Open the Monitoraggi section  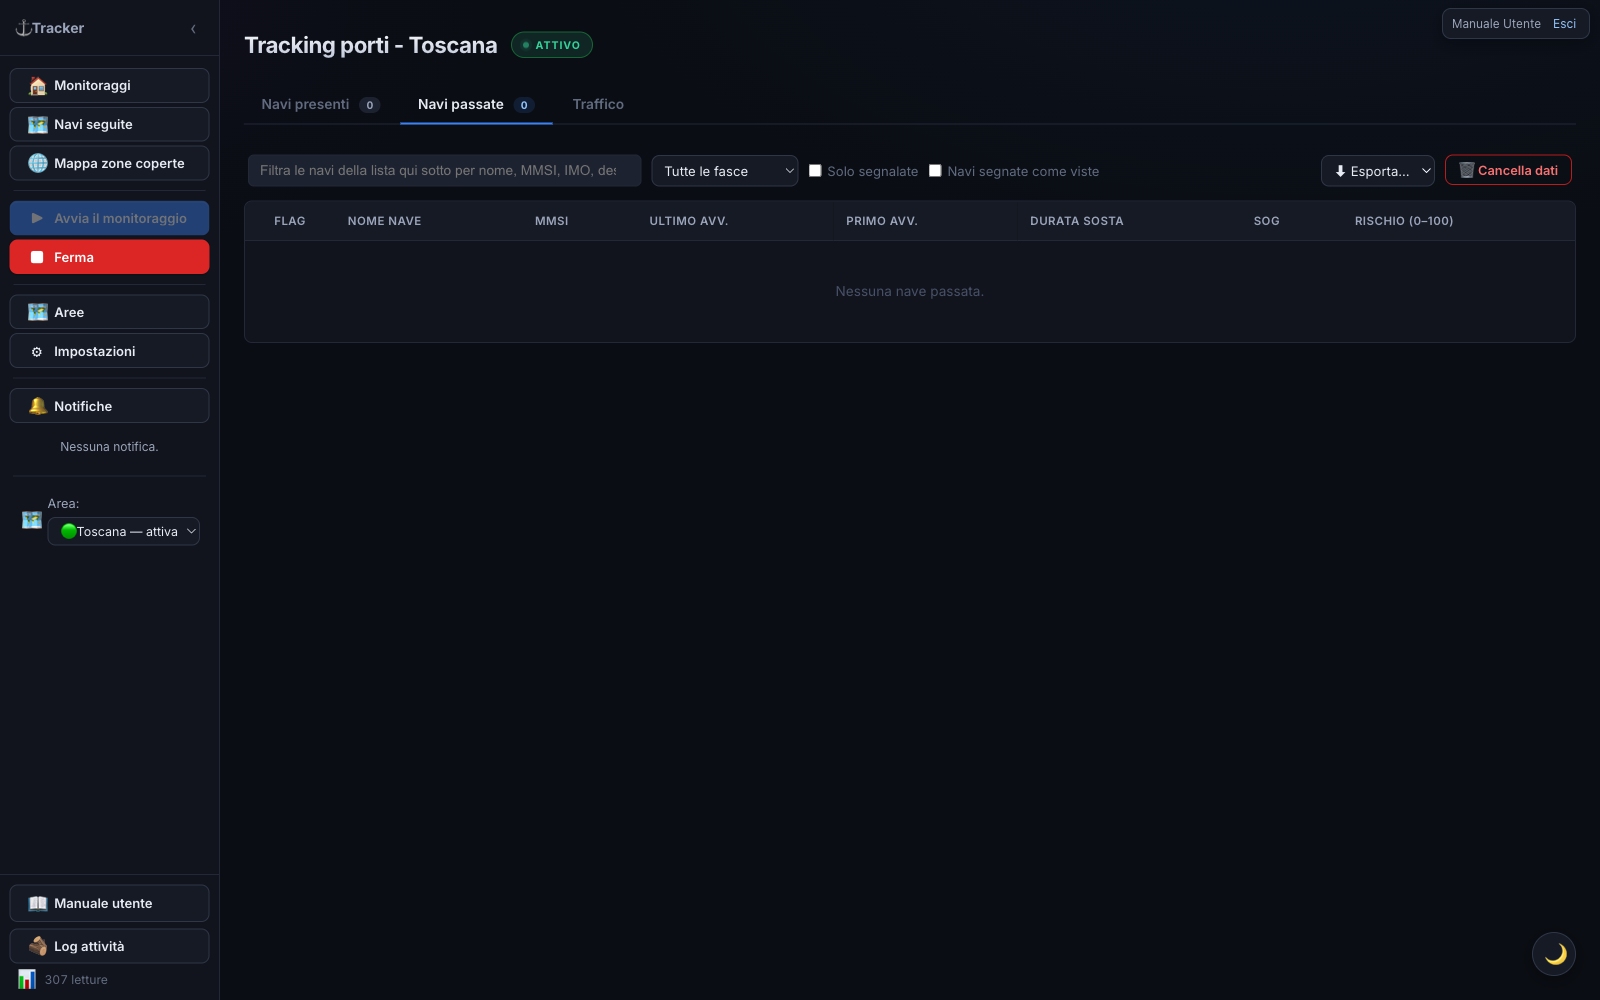tap(109, 85)
